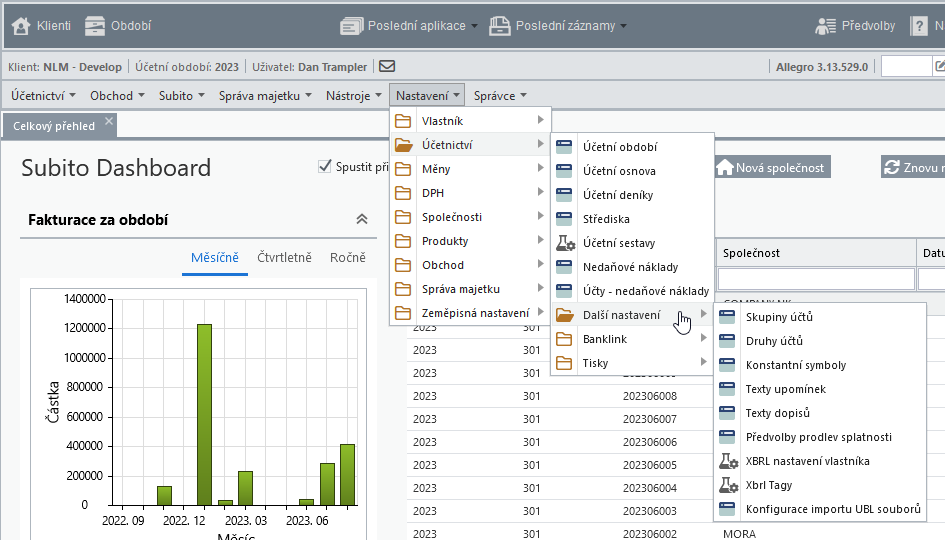This screenshot has height=540, width=945.
Task: Open the Produkty submenu
Action: click(471, 241)
